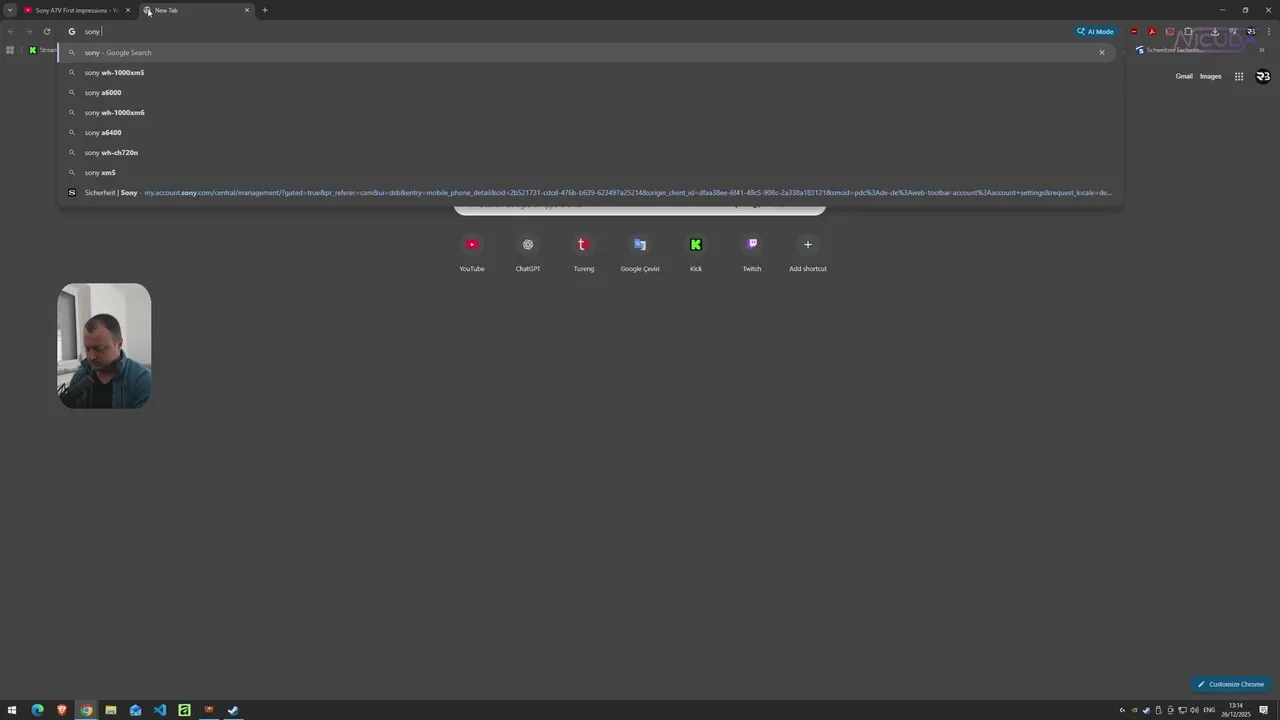Open the Extensions puzzle icon
Image resolution: width=1280 pixels, height=720 pixels.
(1188, 31)
